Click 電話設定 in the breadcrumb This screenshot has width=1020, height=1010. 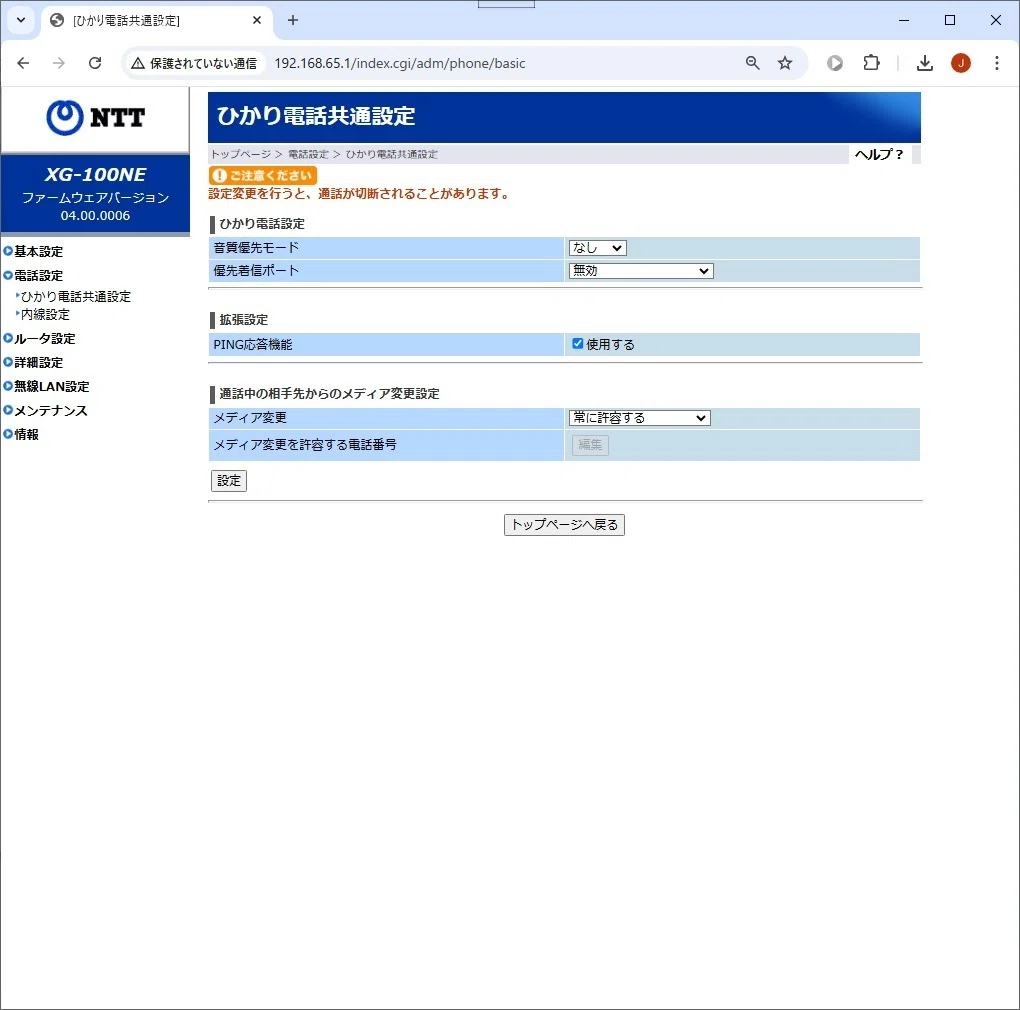click(308, 154)
